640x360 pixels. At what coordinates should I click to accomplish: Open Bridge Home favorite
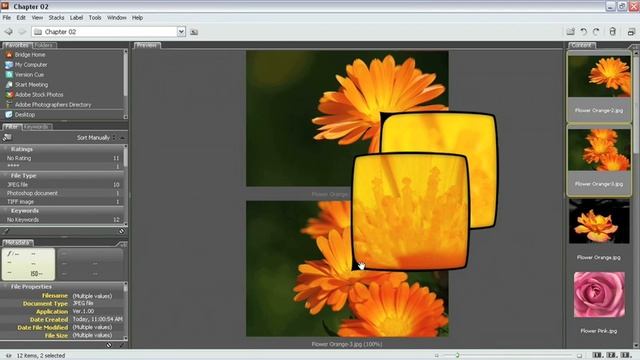click(30, 54)
